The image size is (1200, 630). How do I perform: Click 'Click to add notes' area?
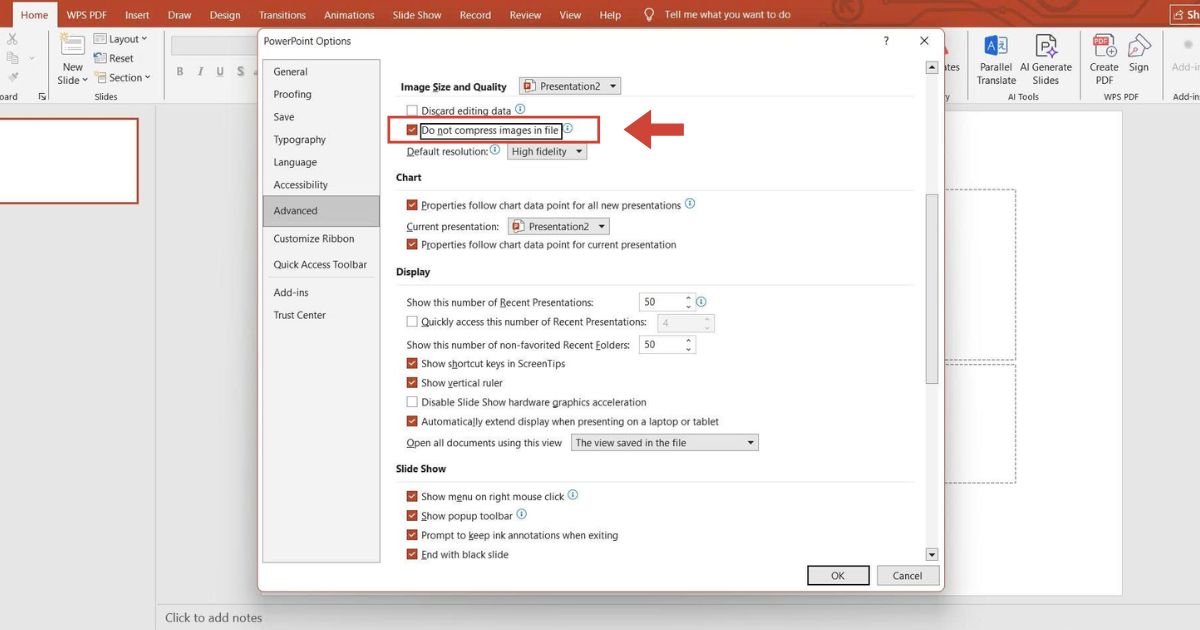coord(213,618)
